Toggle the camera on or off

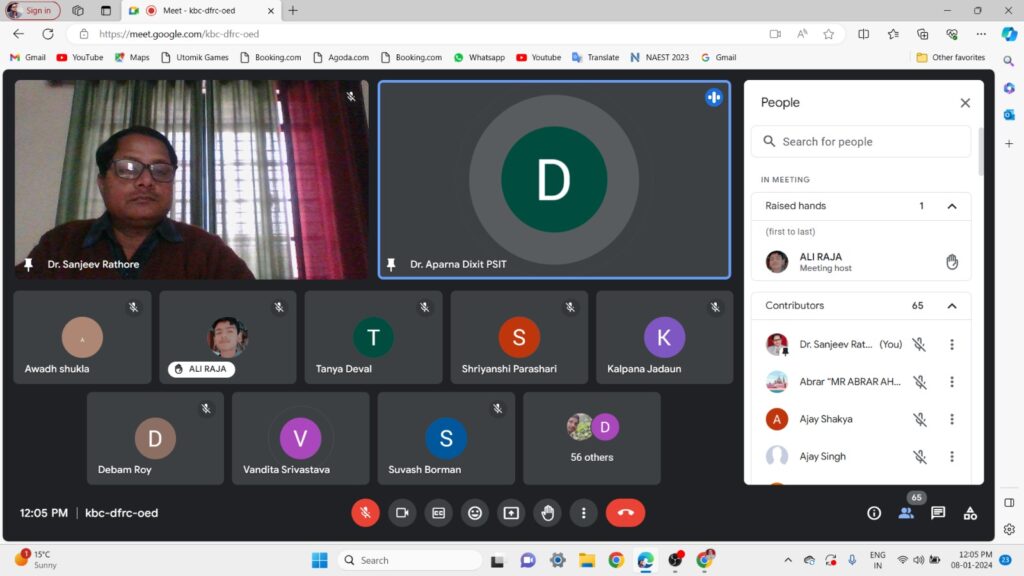(x=402, y=513)
